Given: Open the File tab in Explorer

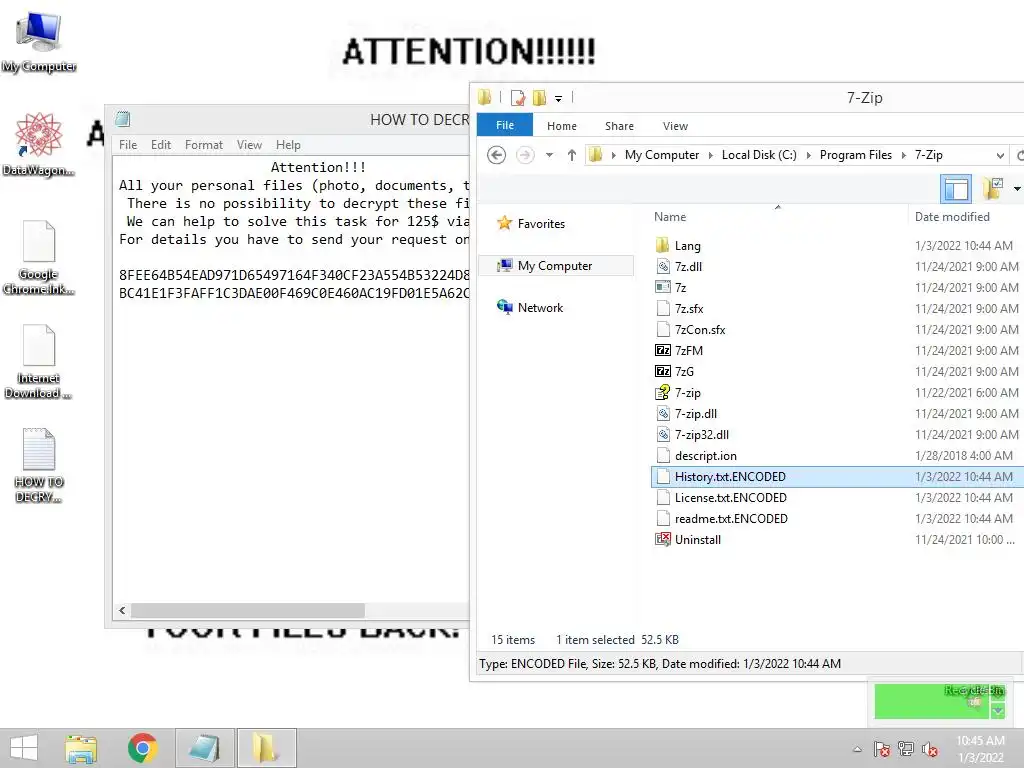Looking at the screenshot, I should [x=505, y=125].
